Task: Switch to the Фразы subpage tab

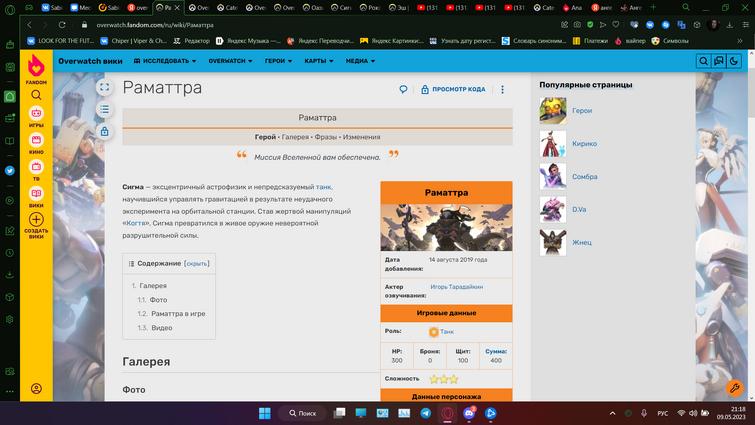Action: point(325,137)
